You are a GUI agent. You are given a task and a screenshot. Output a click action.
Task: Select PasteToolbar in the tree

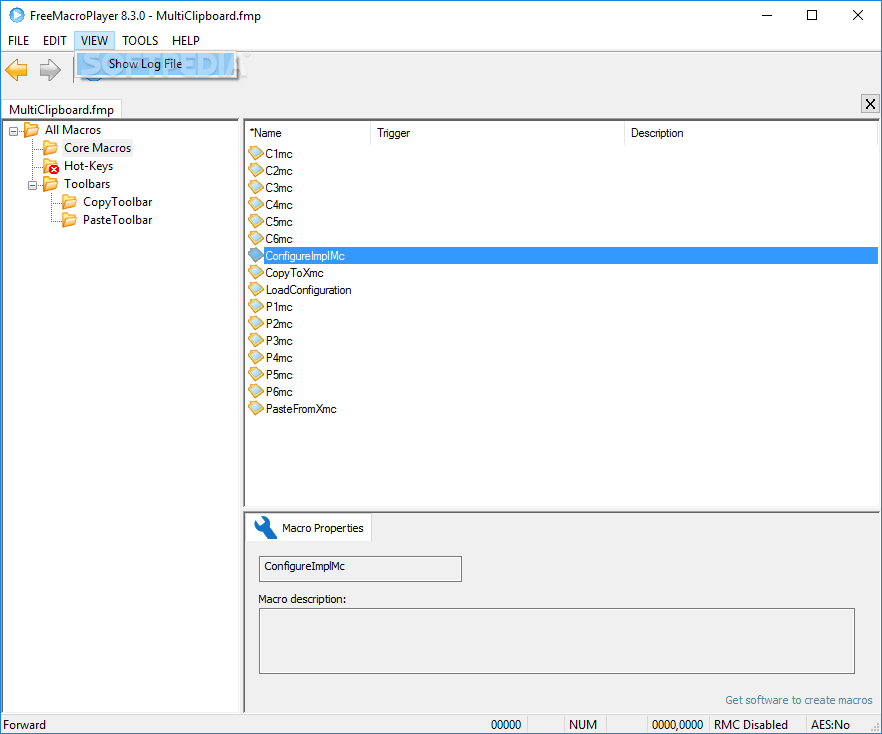point(118,220)
